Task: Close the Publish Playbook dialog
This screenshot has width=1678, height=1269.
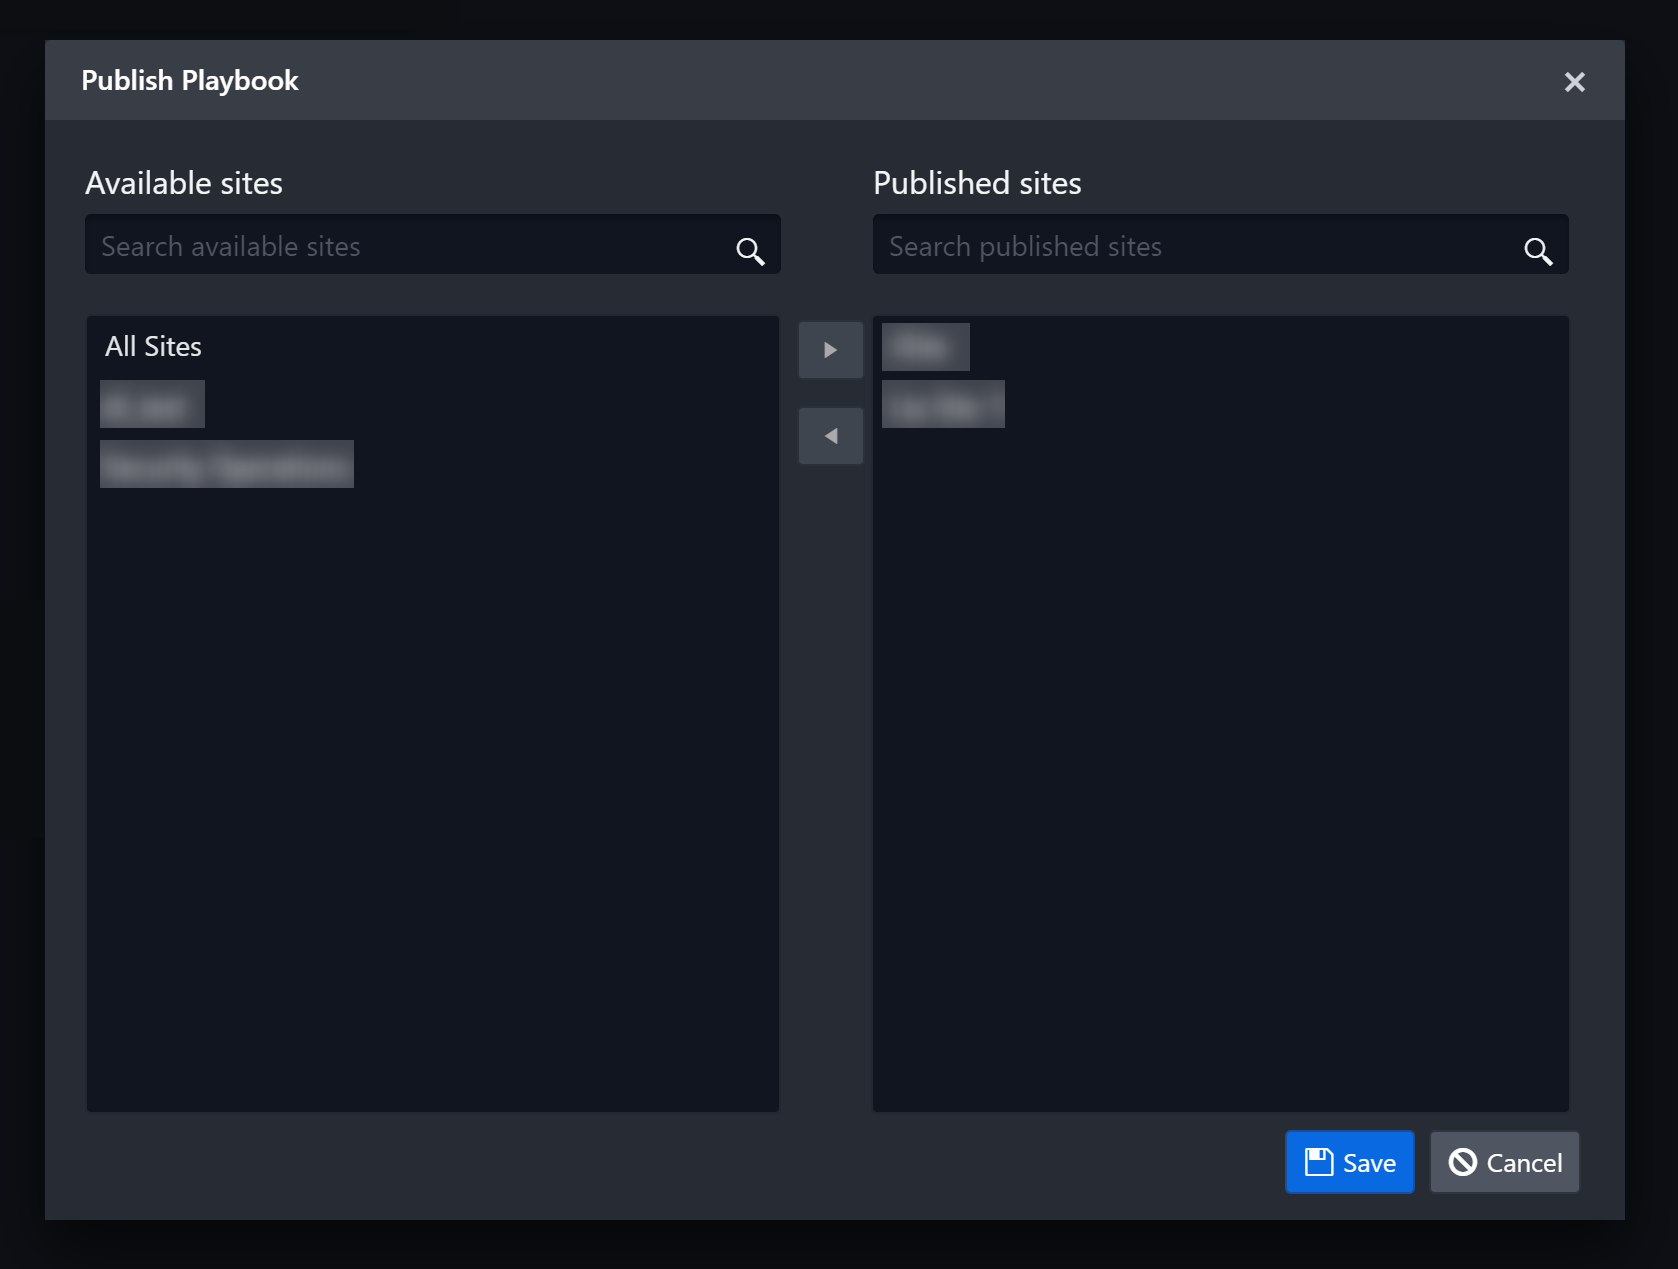Action: [1574, 82]
